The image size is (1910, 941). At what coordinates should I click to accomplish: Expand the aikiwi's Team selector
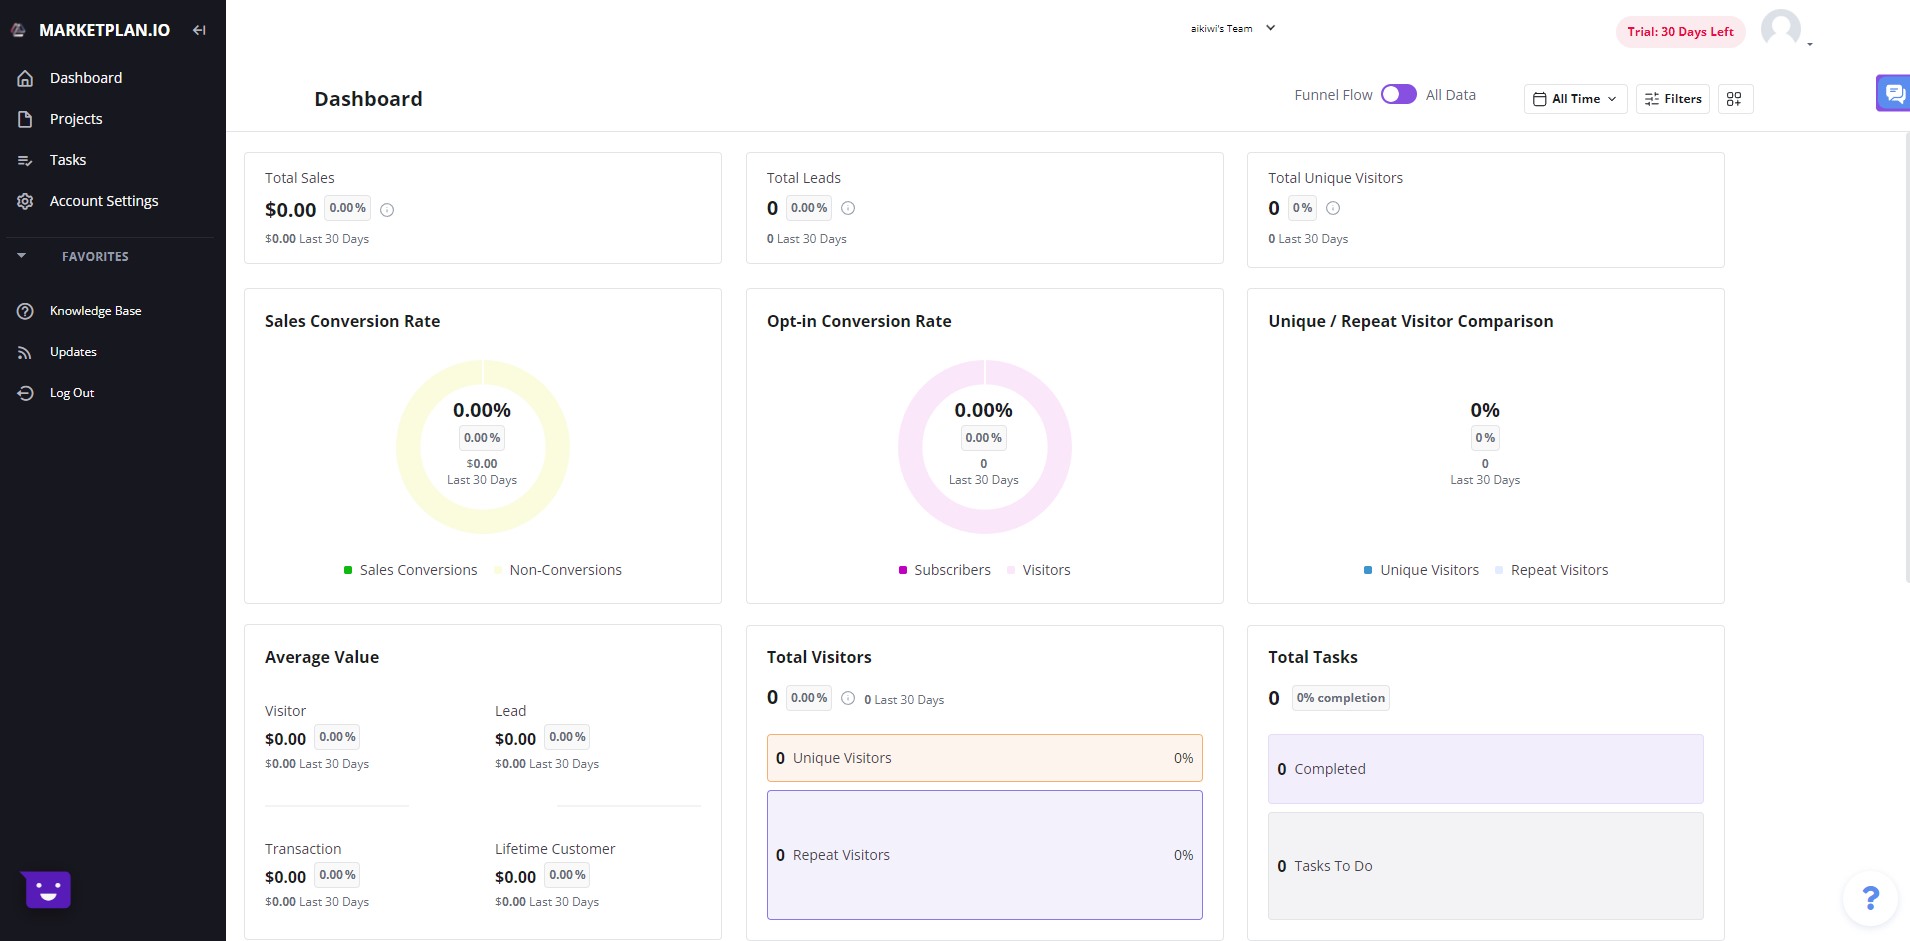1233,29
